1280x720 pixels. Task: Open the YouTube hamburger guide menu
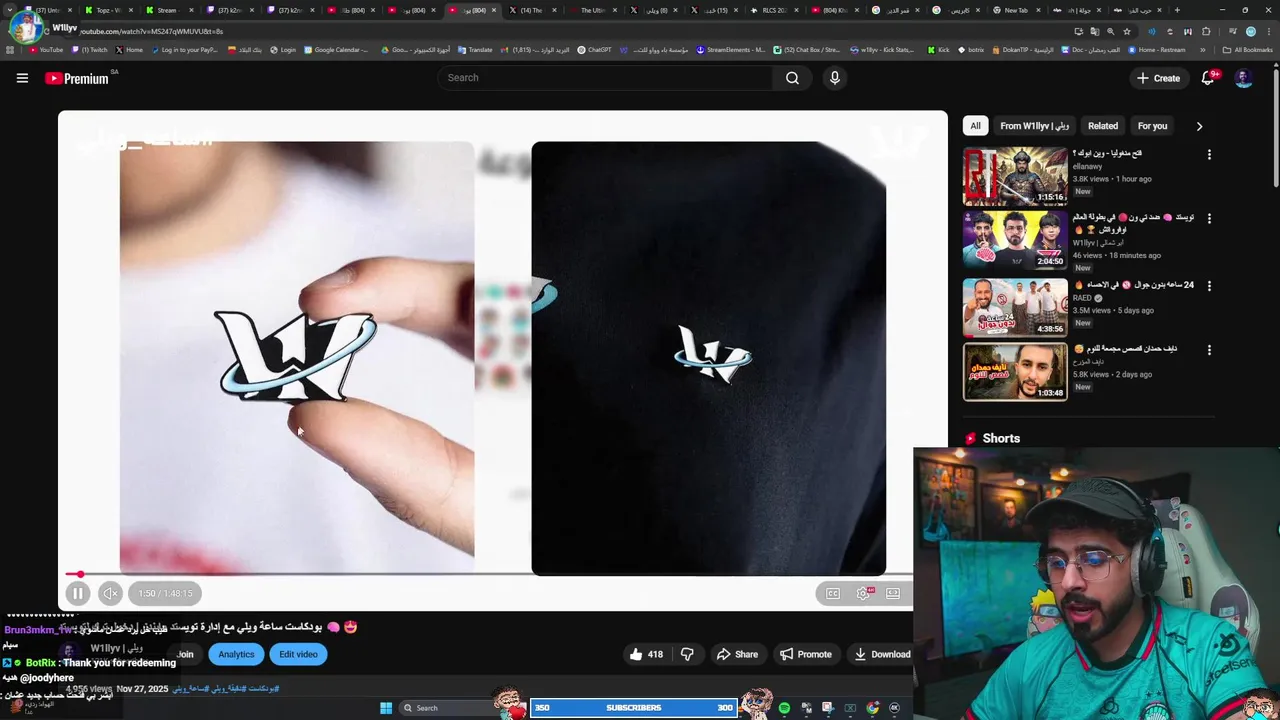(x=22, y=78)
